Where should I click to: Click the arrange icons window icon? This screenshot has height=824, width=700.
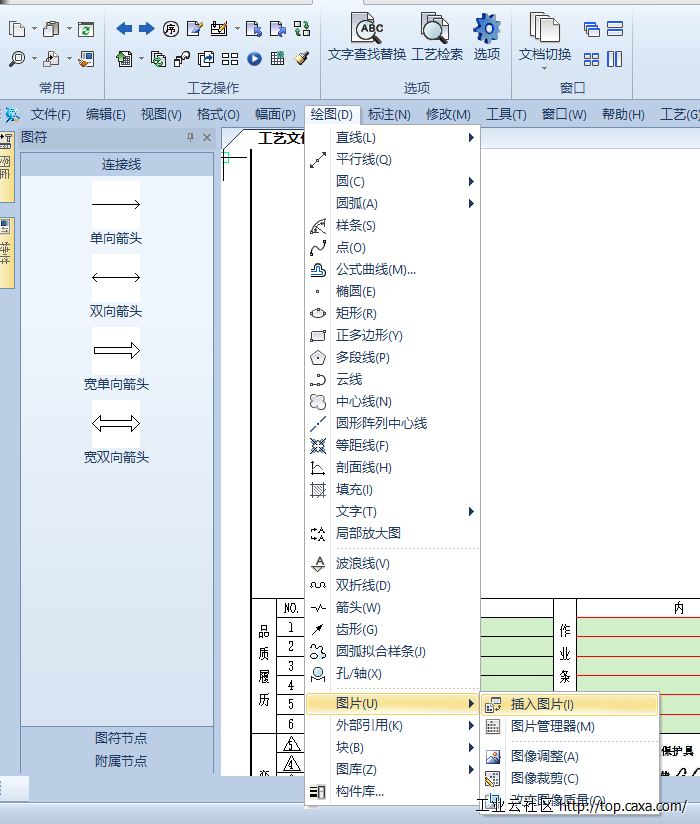[591, 59]
